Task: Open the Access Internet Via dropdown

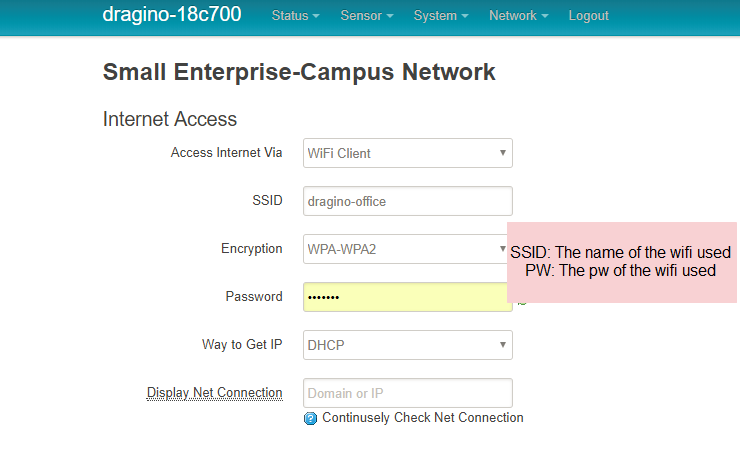Action: [x=408, y=153]
